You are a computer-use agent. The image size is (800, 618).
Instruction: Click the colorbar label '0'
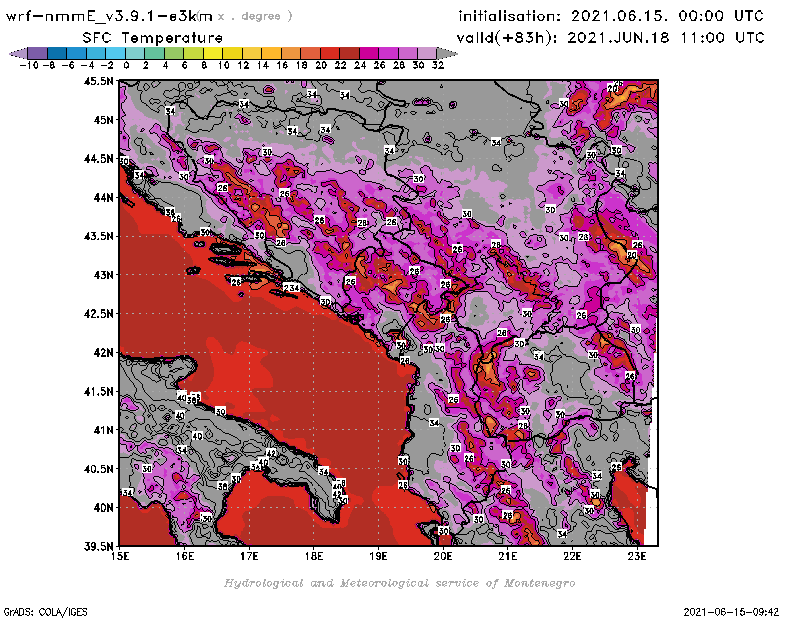pyautogui.click(x=126, y=65)
